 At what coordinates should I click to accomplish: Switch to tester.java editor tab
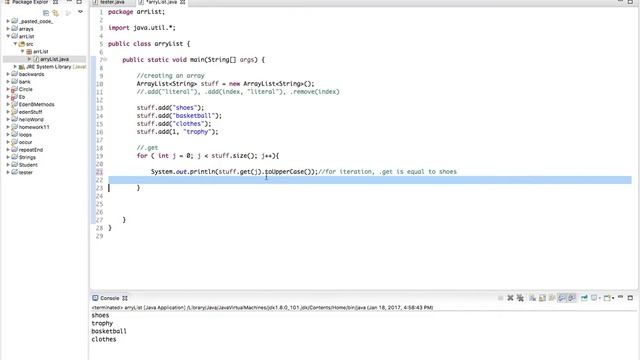(112, 2)
